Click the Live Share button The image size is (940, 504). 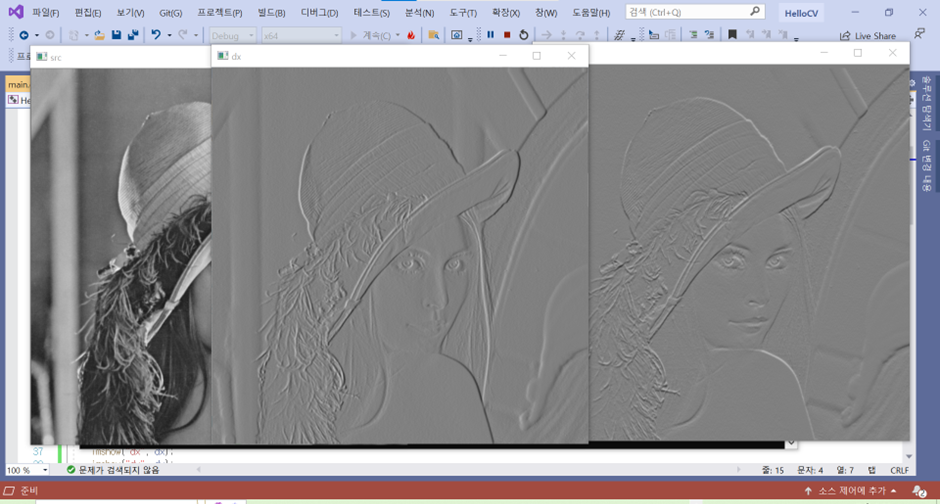point(867,36)
